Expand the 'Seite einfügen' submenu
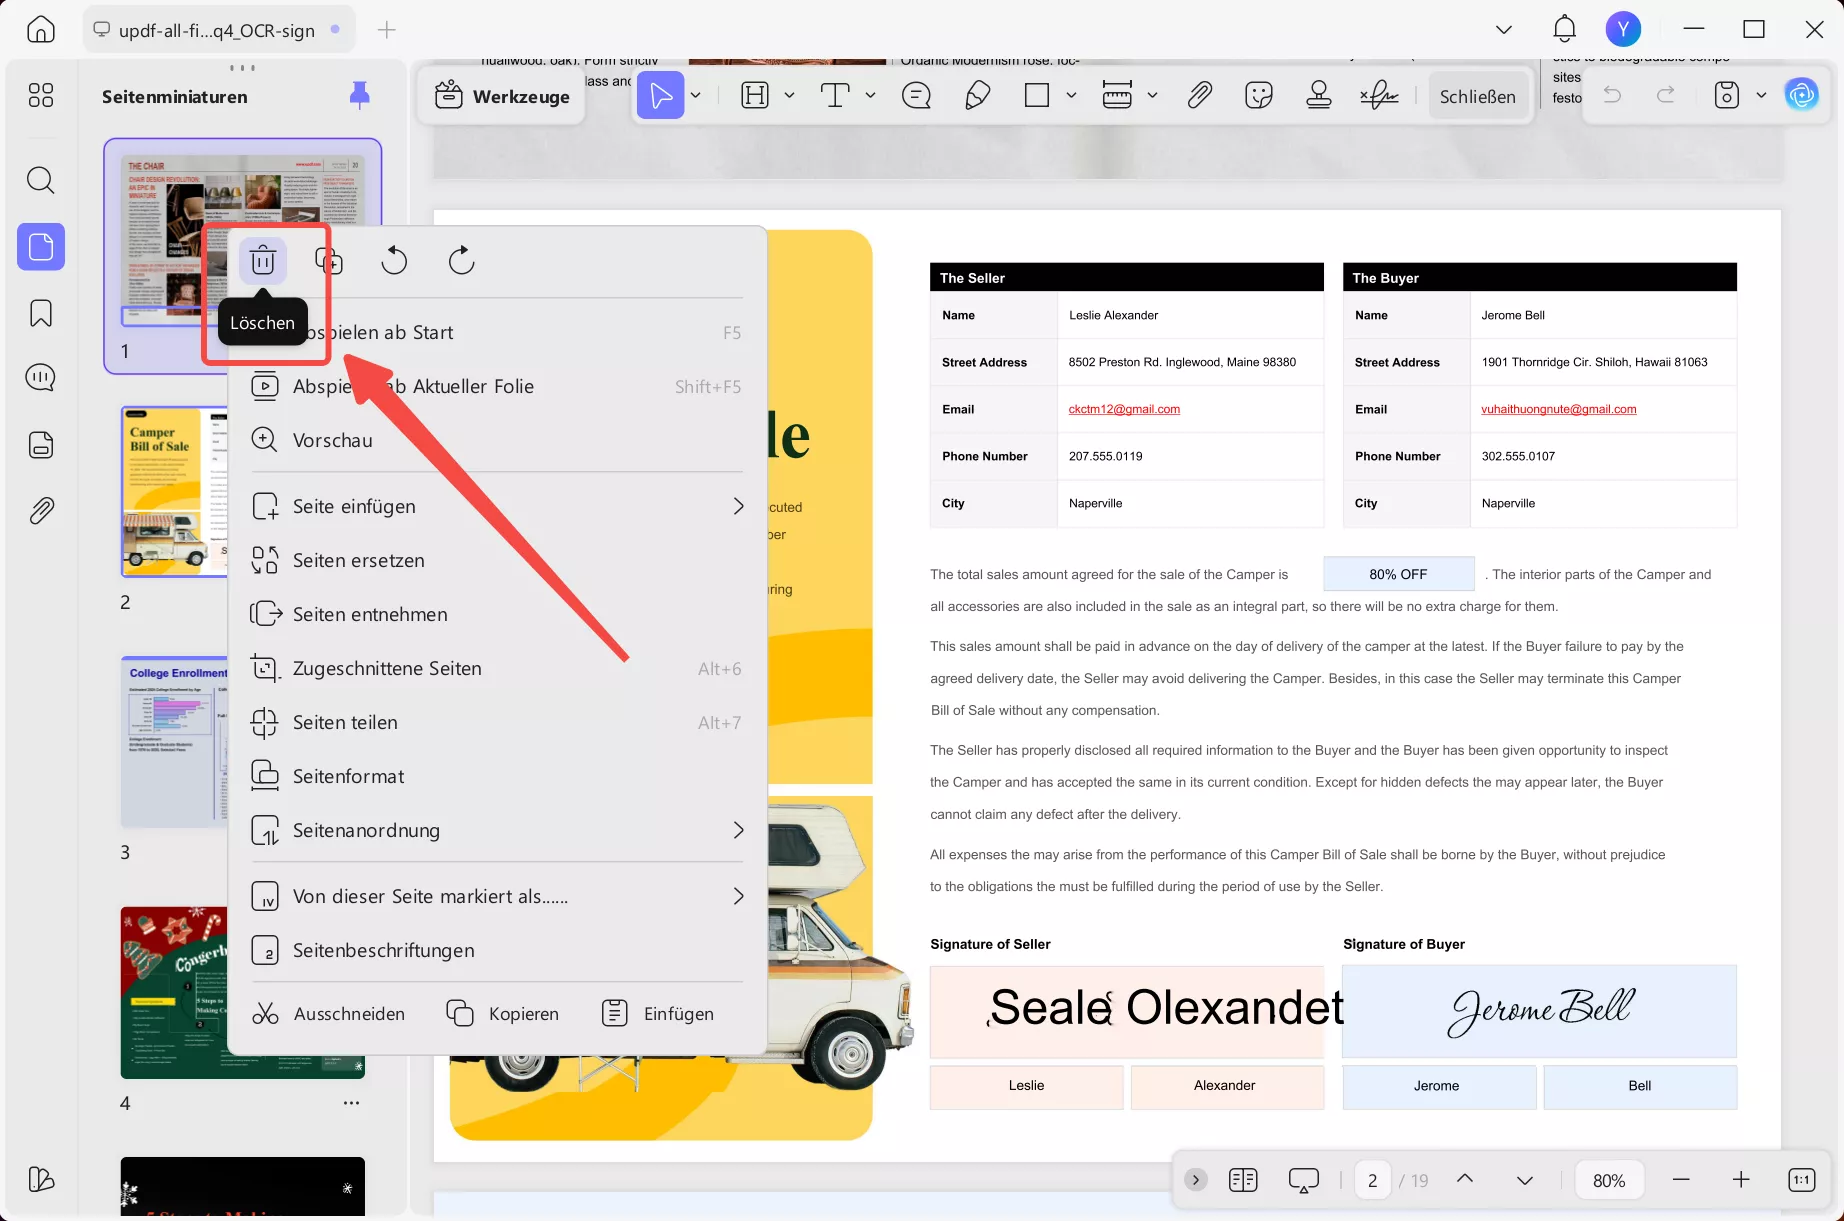 click(x=738, y=506)
